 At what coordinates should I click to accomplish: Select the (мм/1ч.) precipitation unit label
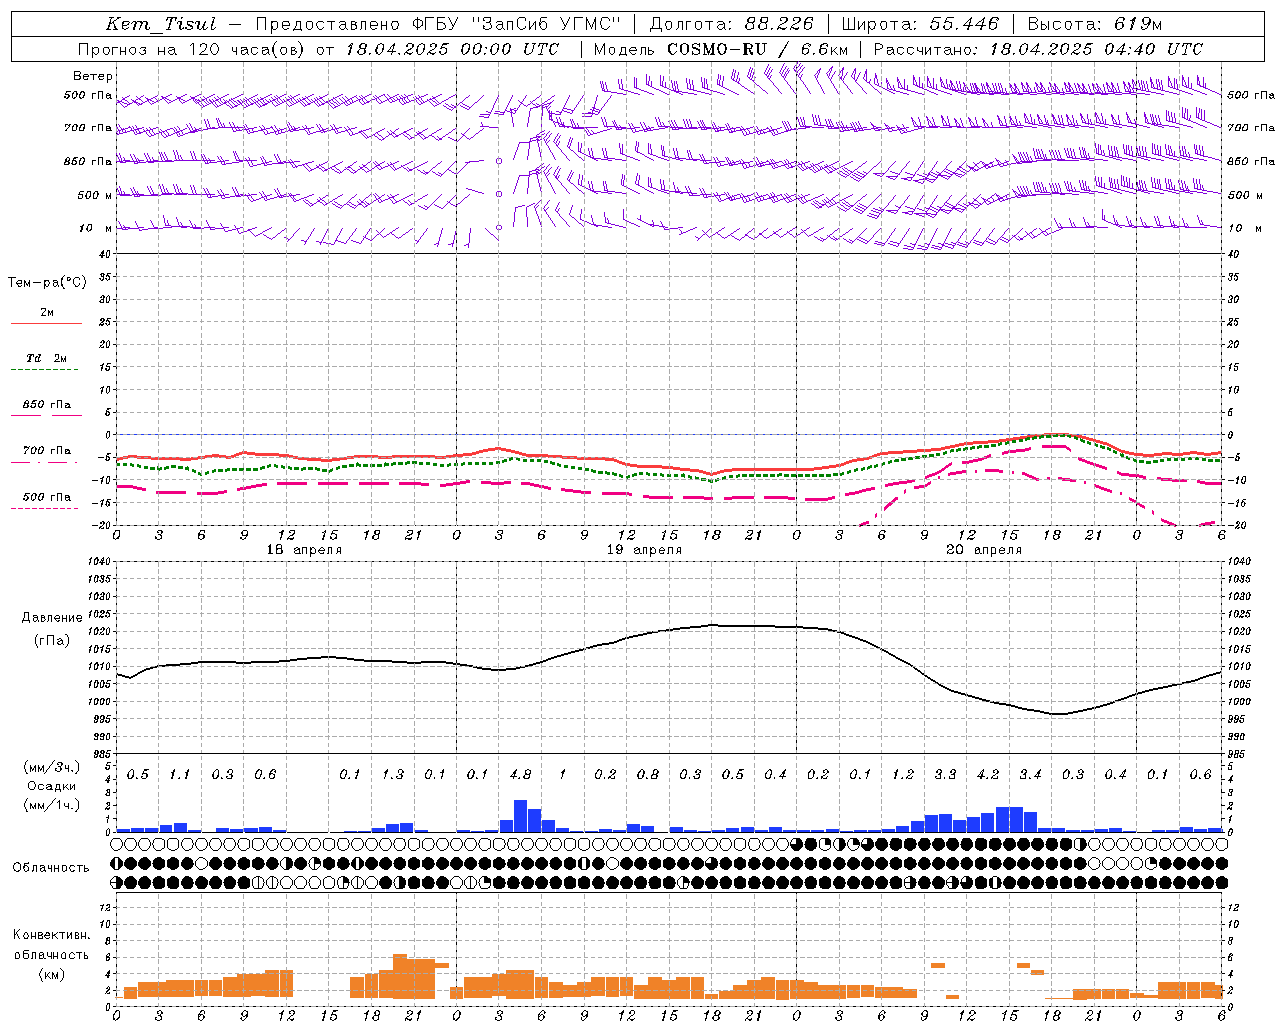tap(52, 805)
